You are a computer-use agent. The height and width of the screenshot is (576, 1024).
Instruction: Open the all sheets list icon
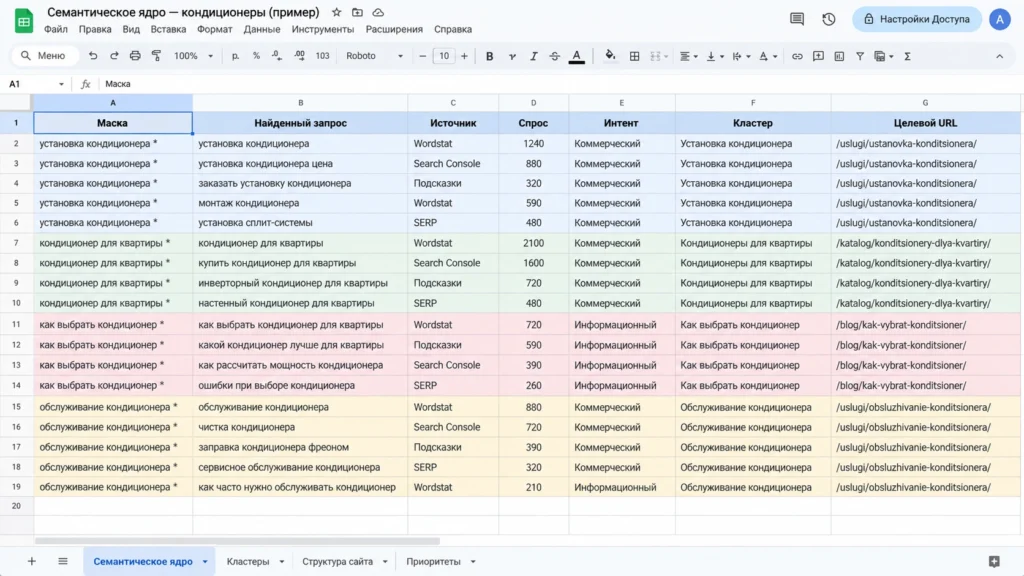(x=63, y=561)
